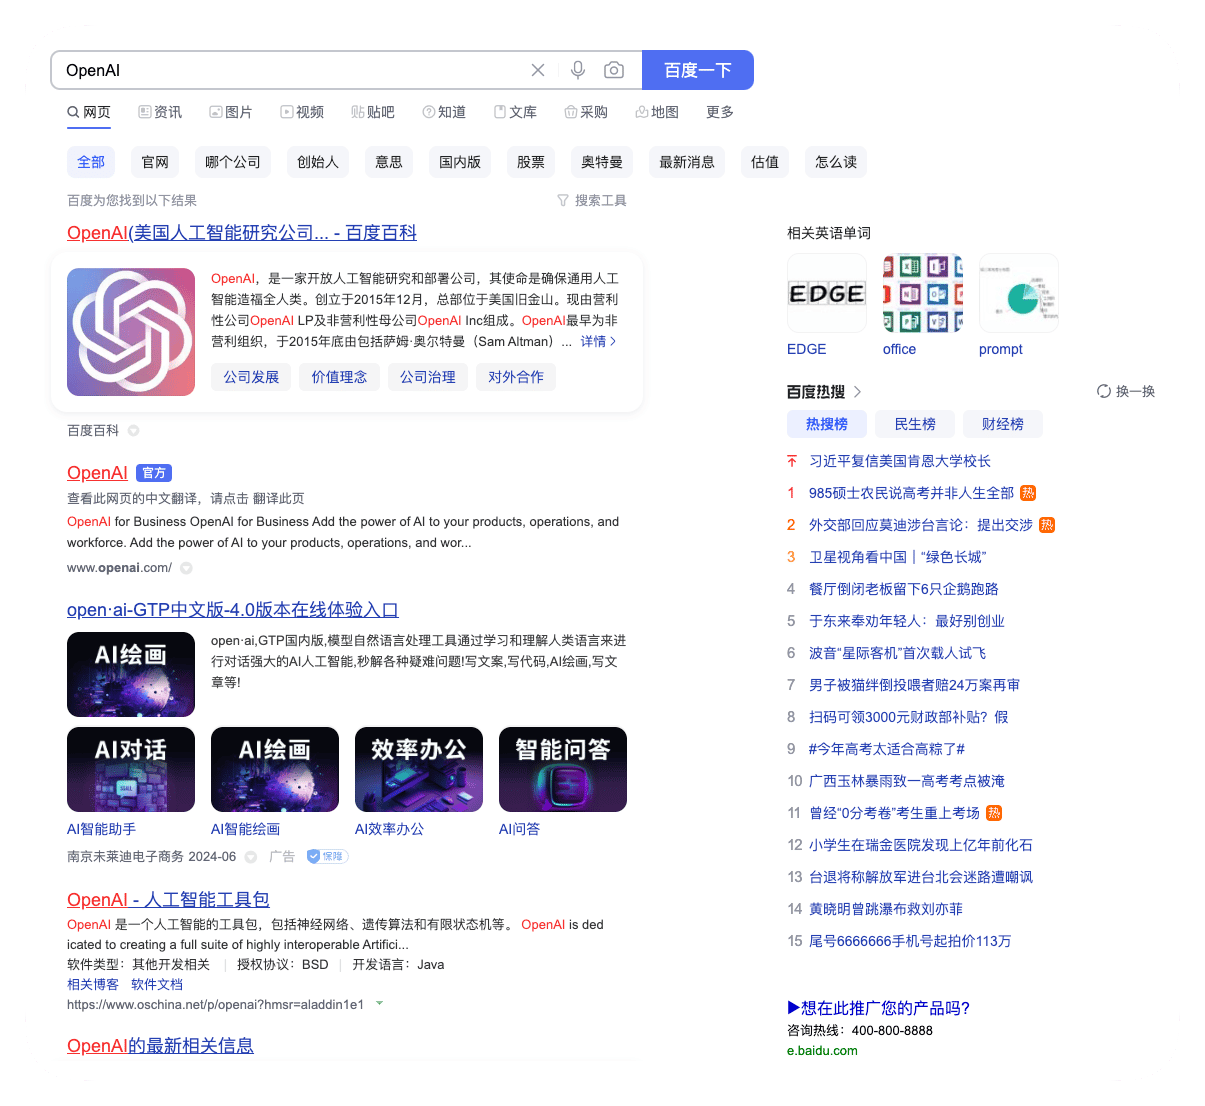1205x1106 pixels.
Task: Filter results by 官网
Action: (x=155, y=162)
